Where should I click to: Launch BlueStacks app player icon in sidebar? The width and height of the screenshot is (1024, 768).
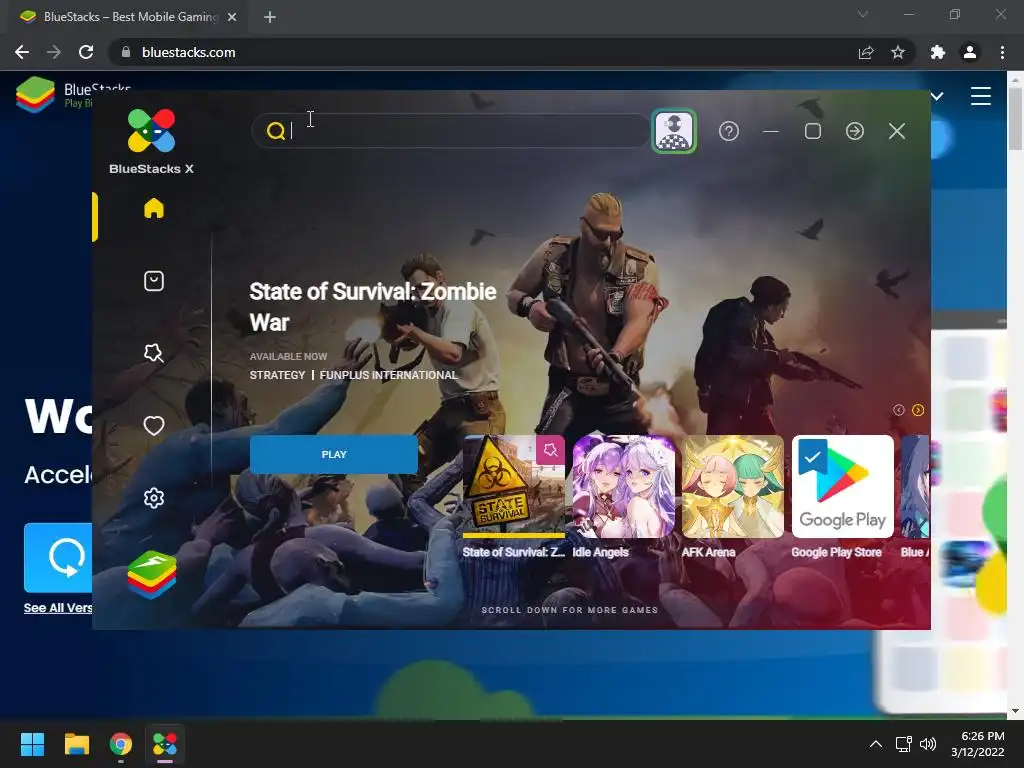point(152,575)
